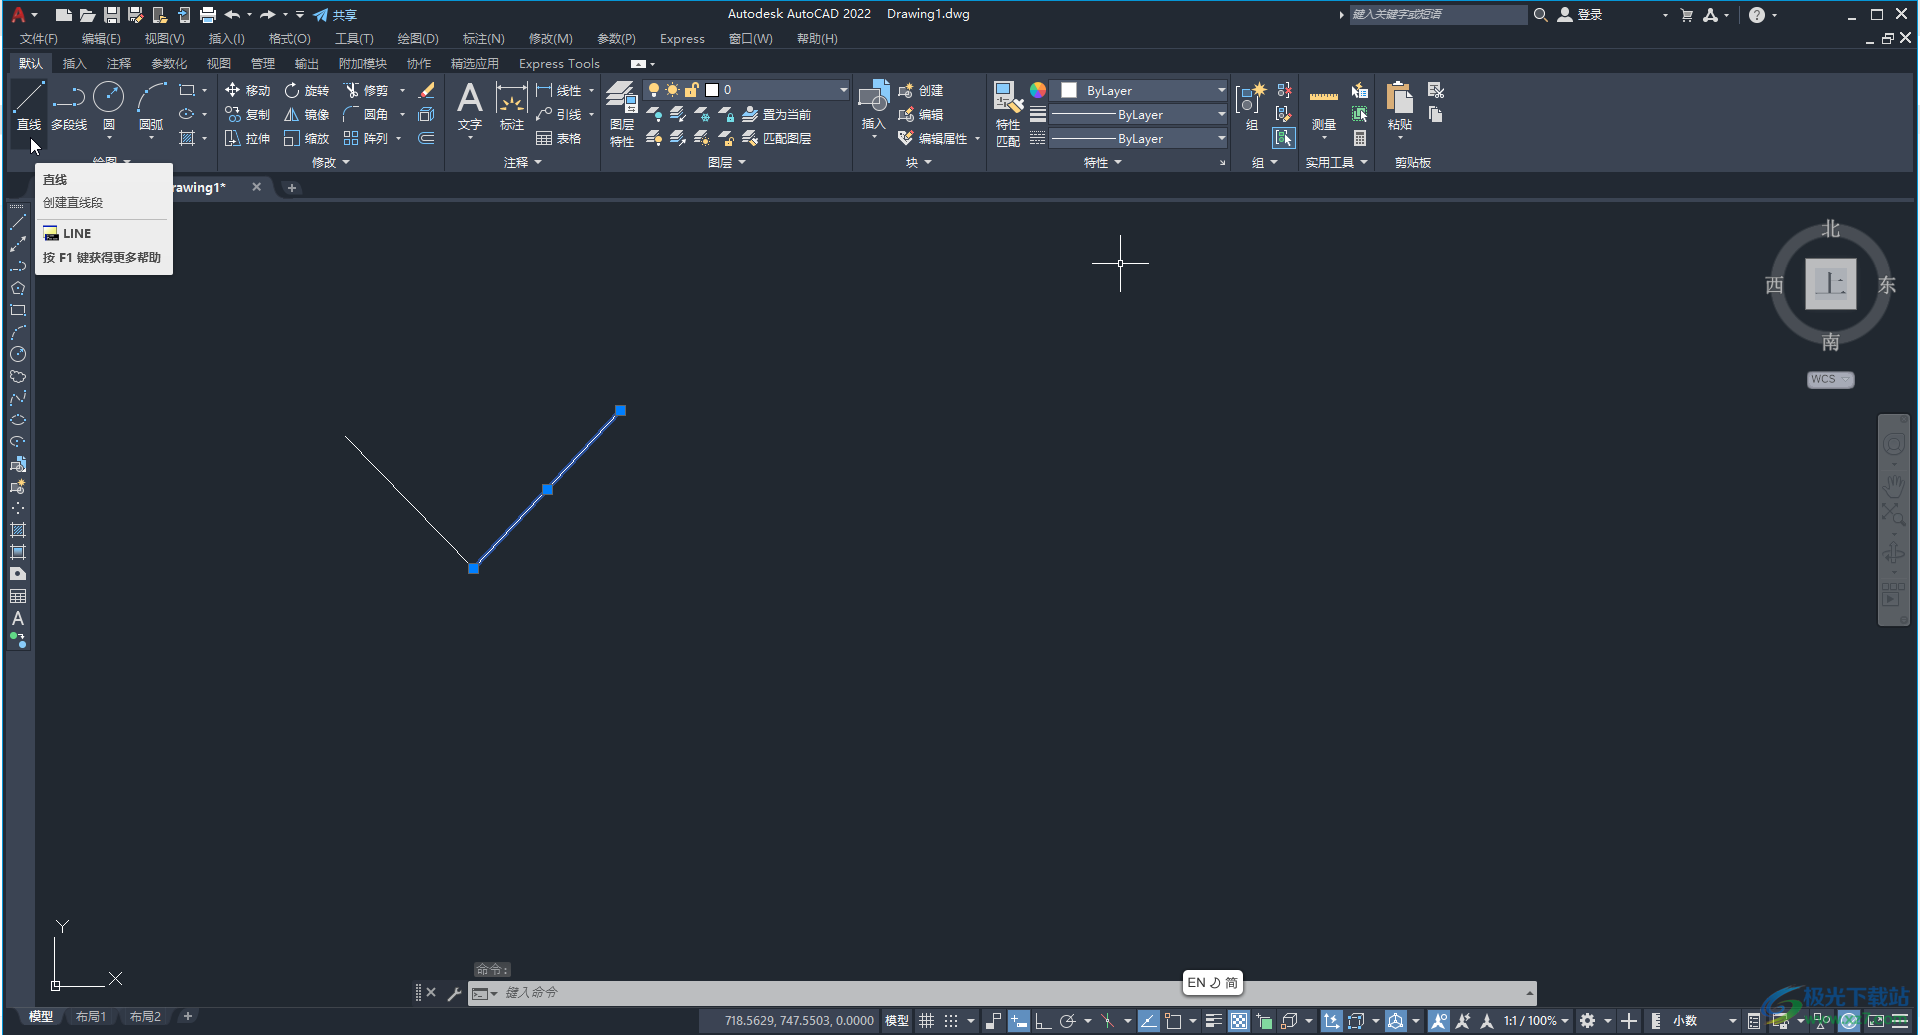Open the 文字 text tool
Screen dimensions: 1920x1035
(470, 107)
